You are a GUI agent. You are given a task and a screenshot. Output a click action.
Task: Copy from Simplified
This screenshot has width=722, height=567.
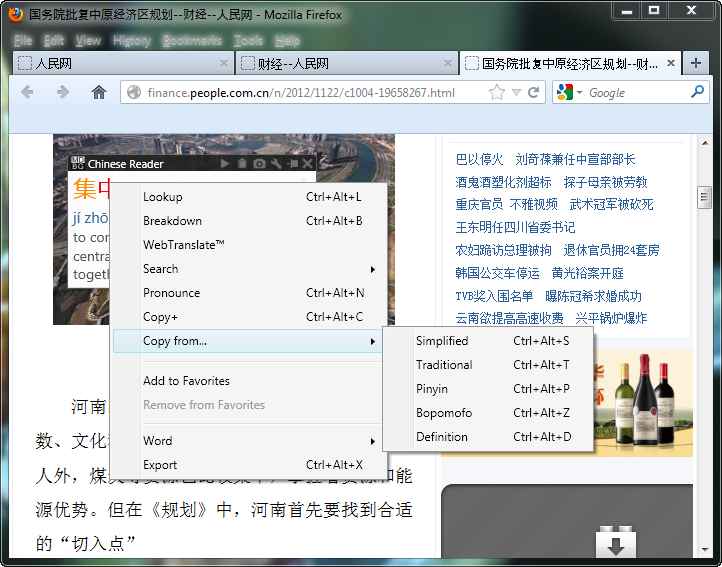point(488,341)
